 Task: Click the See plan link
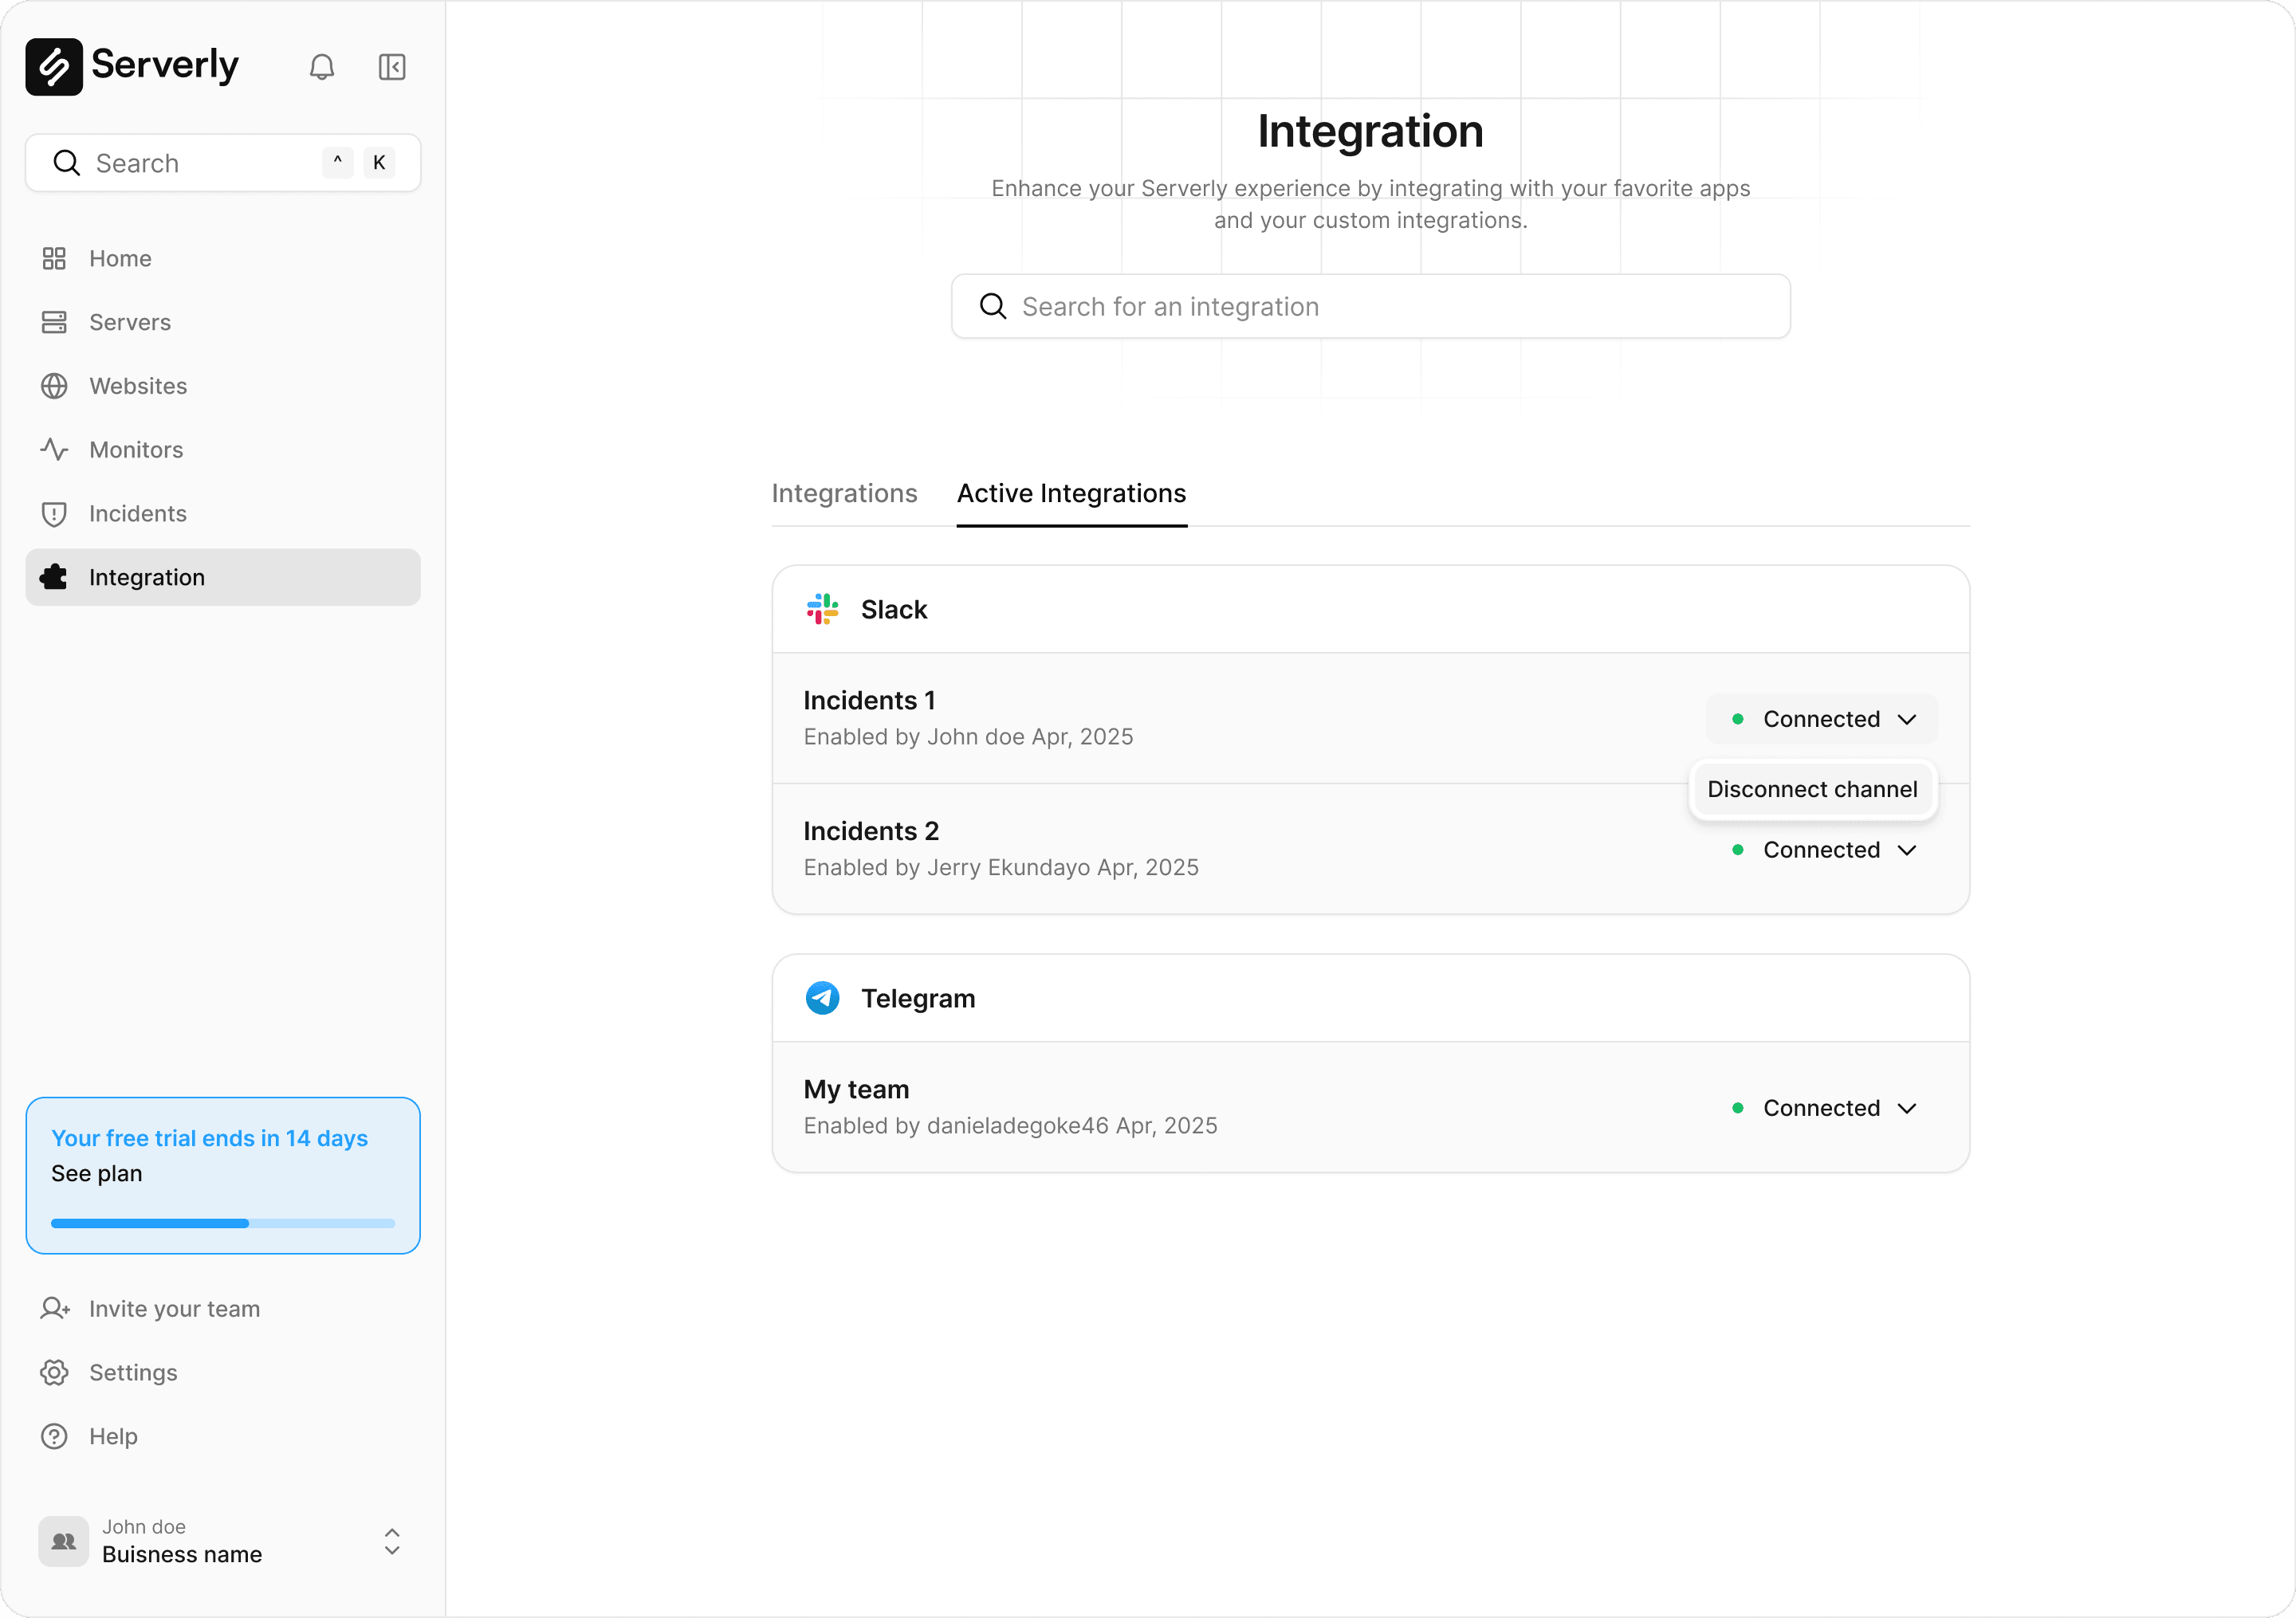(97, 1173)
